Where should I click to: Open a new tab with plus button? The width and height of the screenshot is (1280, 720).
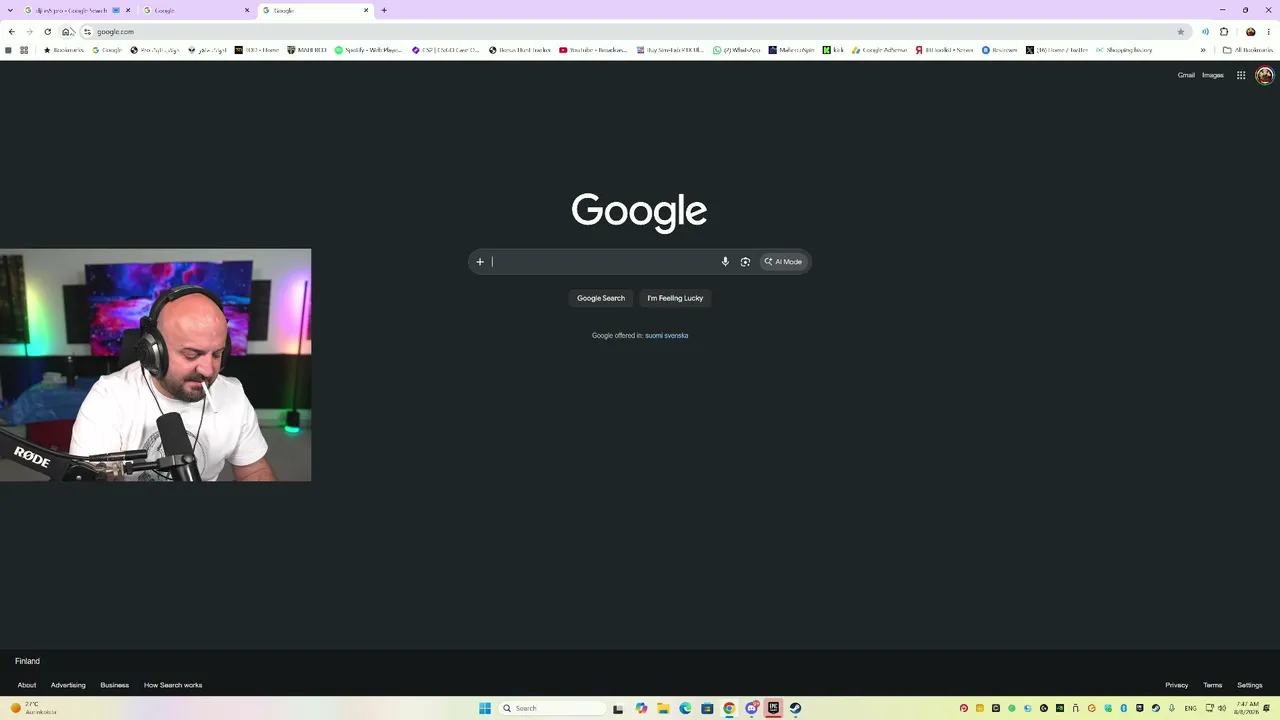384,10
